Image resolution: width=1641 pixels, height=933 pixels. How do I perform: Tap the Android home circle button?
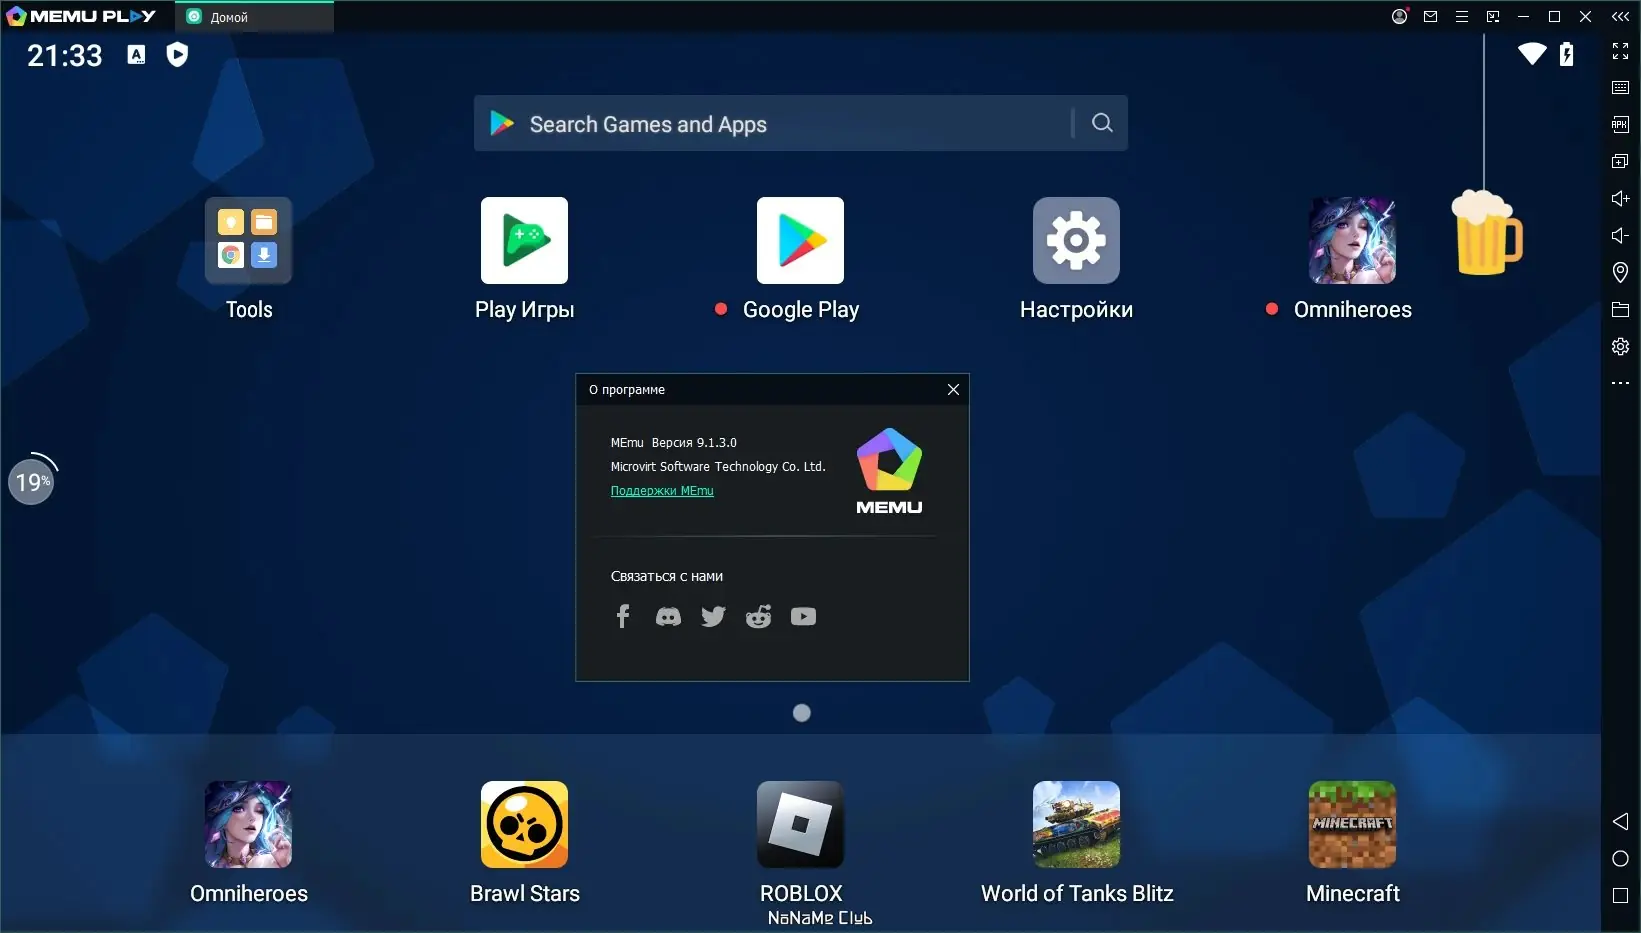point(1621,858)
